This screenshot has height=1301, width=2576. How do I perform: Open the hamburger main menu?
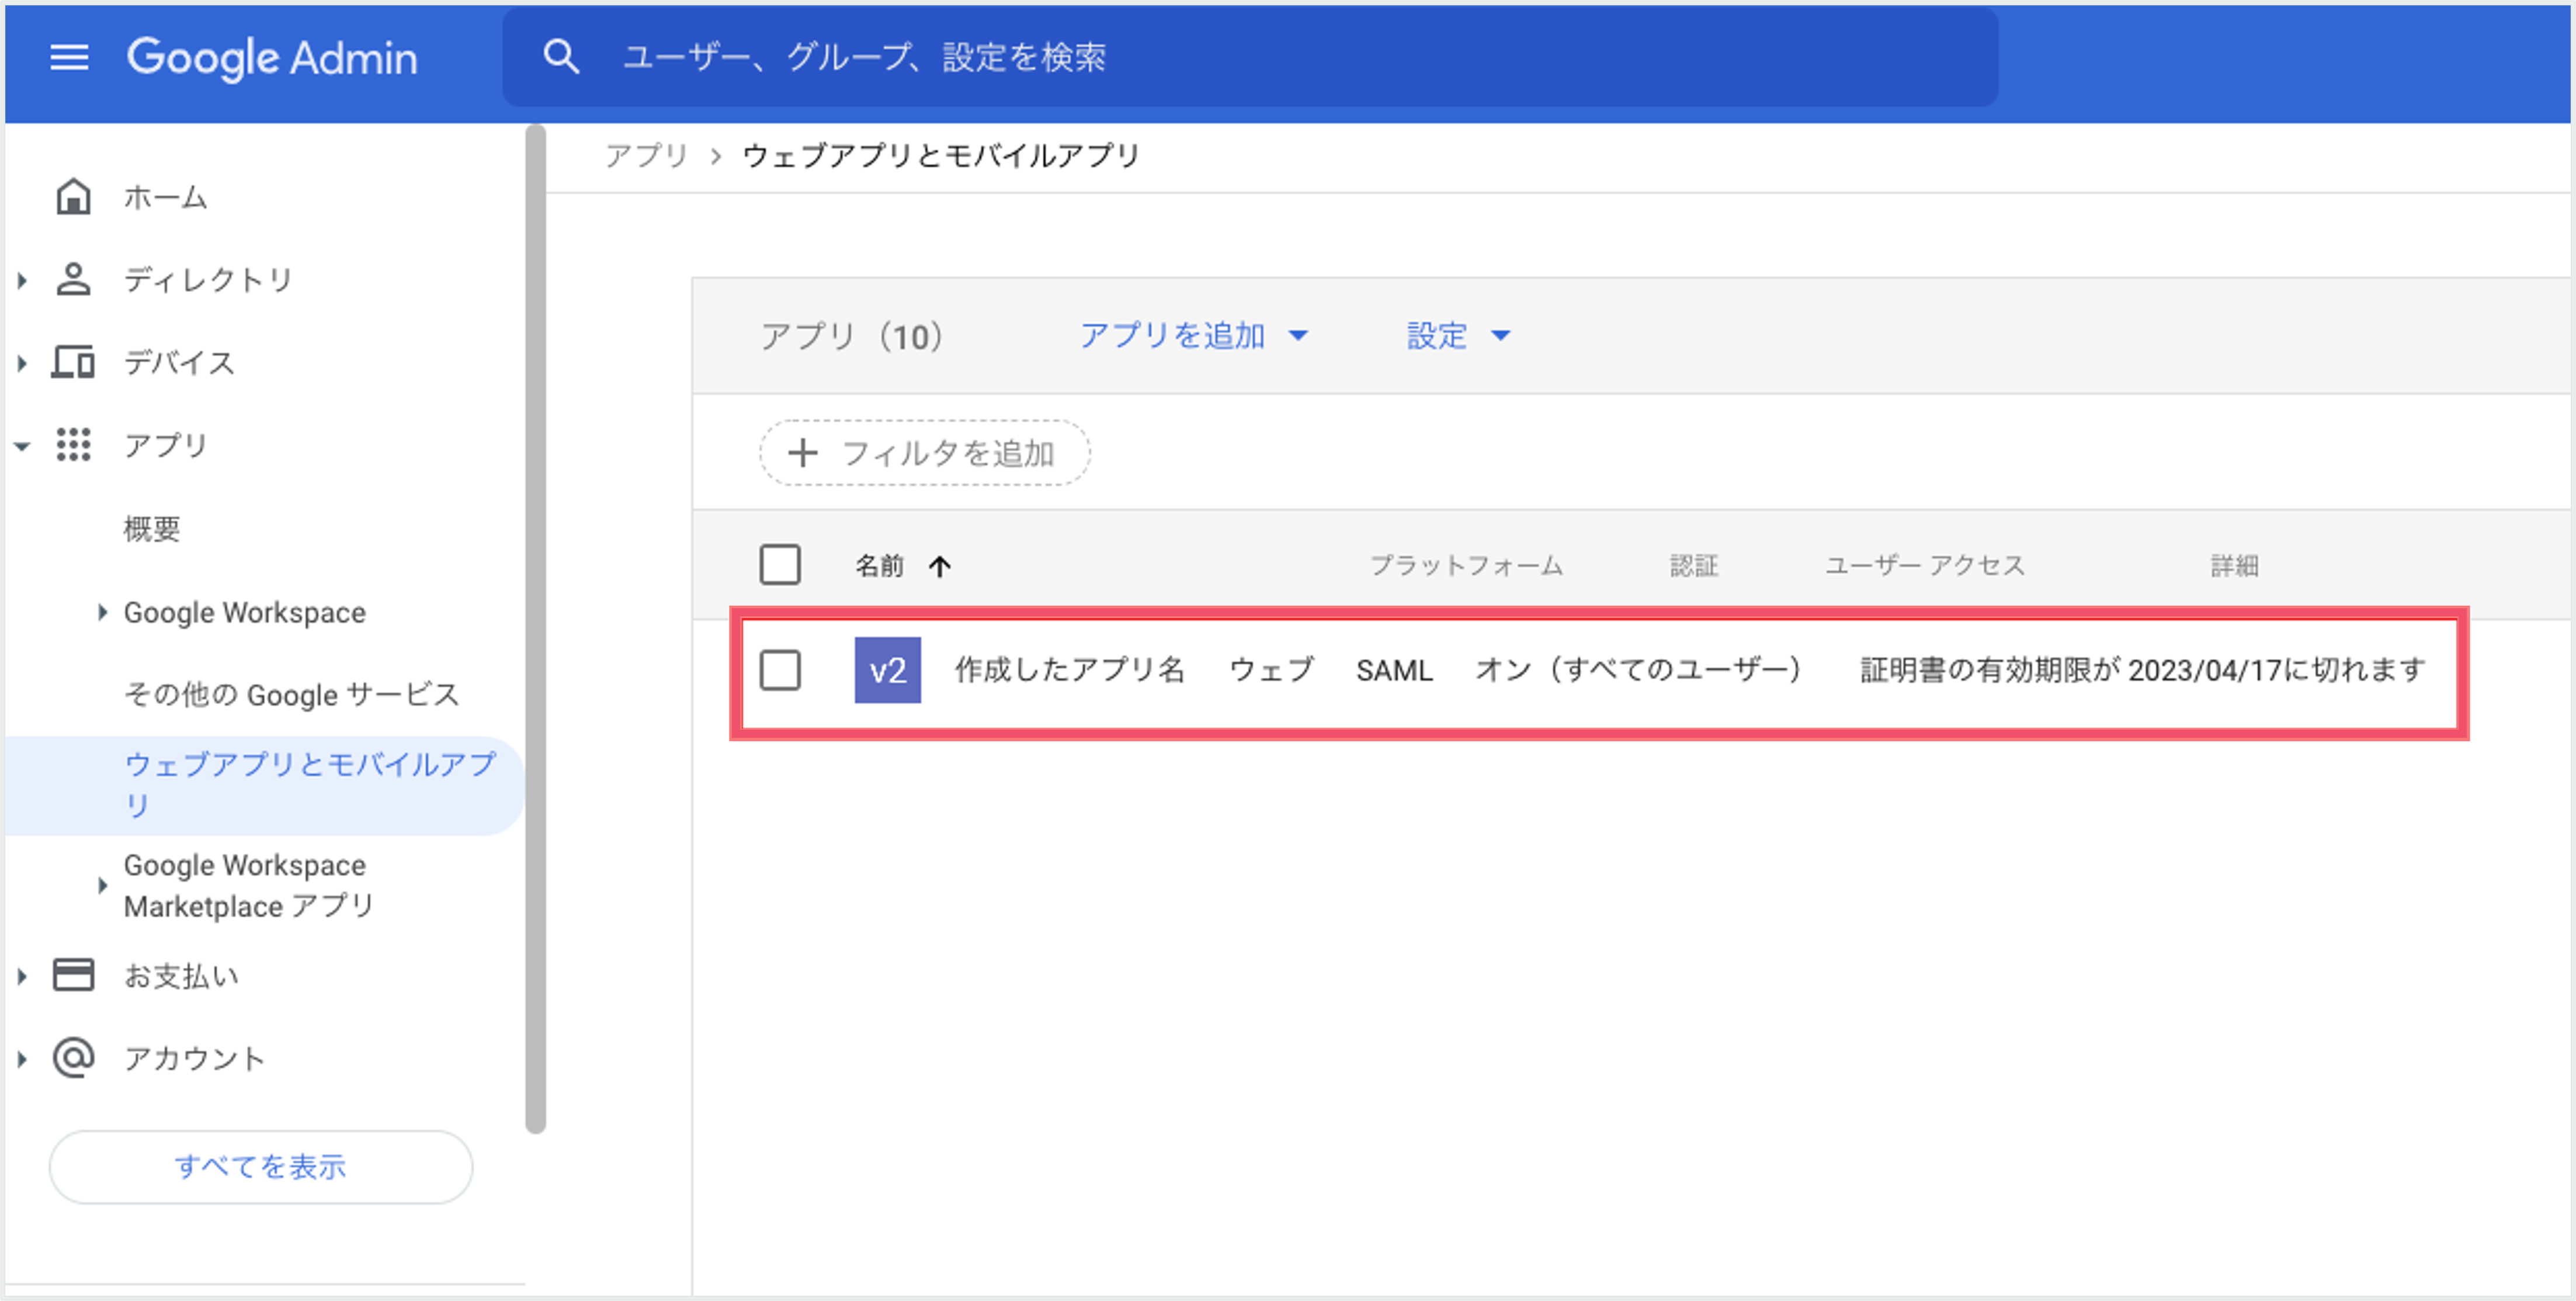click(69, 57)
